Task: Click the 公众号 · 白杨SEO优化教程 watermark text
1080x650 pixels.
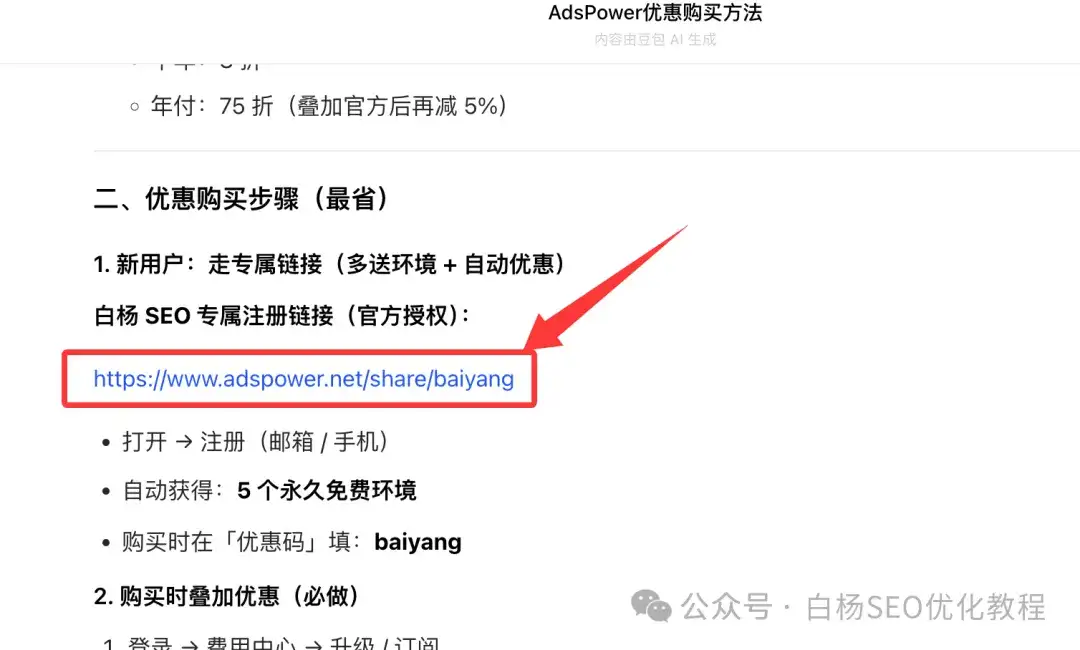Action: click(863, 607)
